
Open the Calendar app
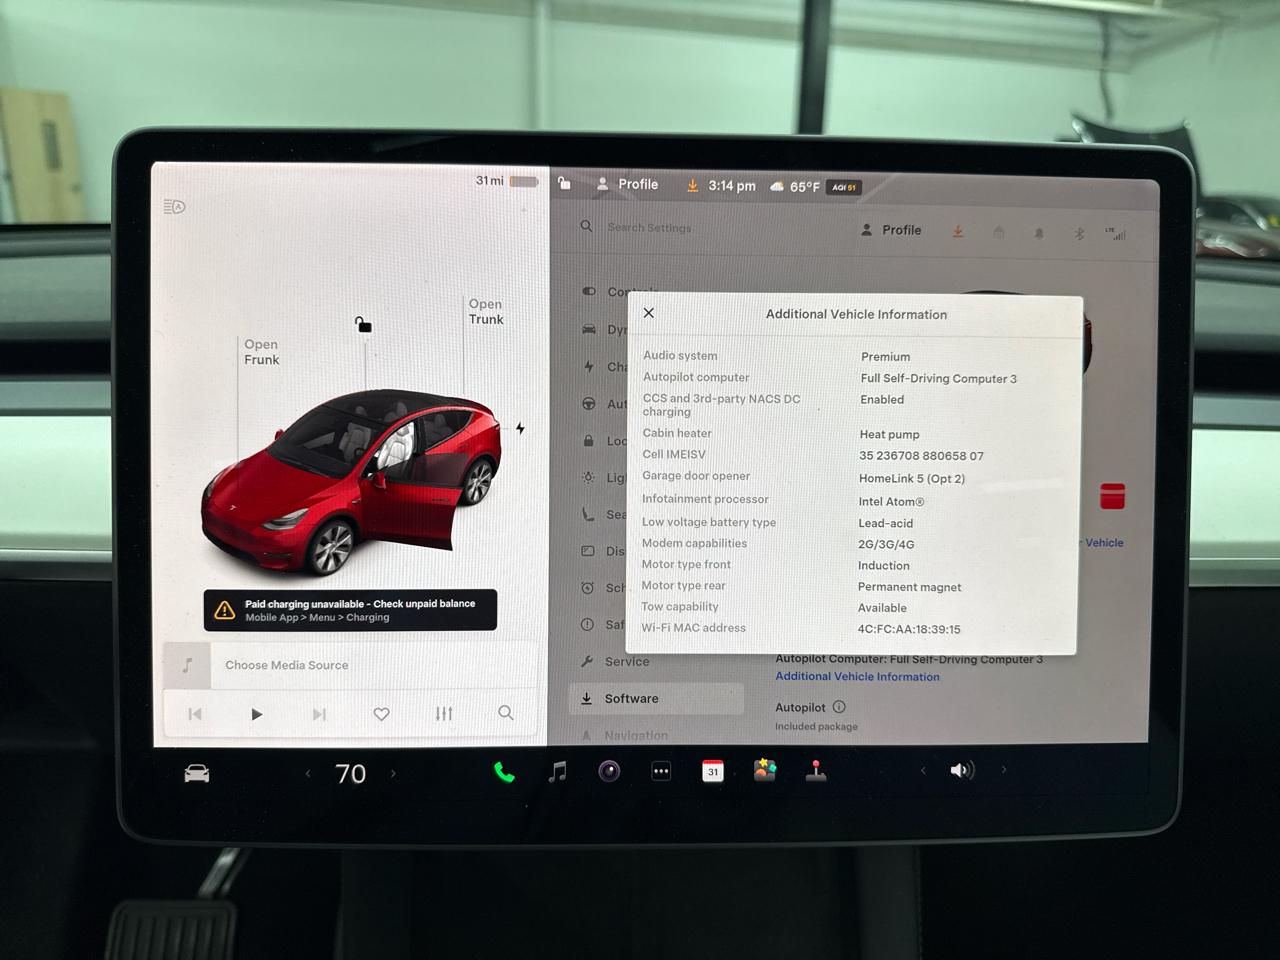coord(713,771)
